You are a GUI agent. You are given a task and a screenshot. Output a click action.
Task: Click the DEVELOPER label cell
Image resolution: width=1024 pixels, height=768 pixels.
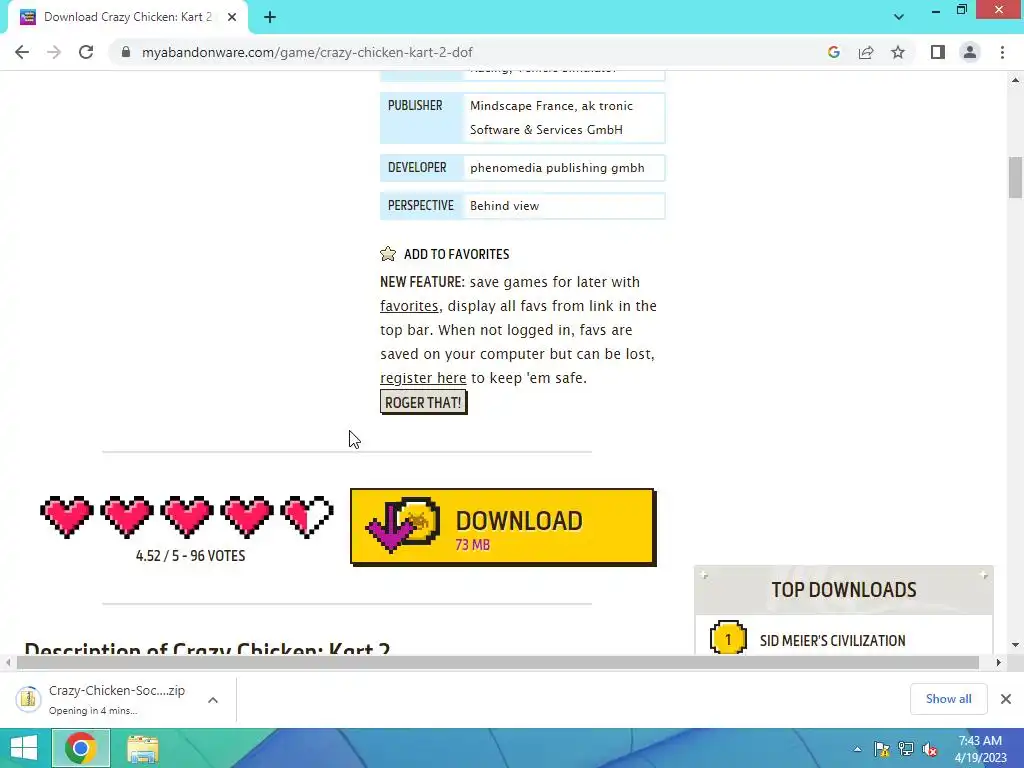[421, 168]
